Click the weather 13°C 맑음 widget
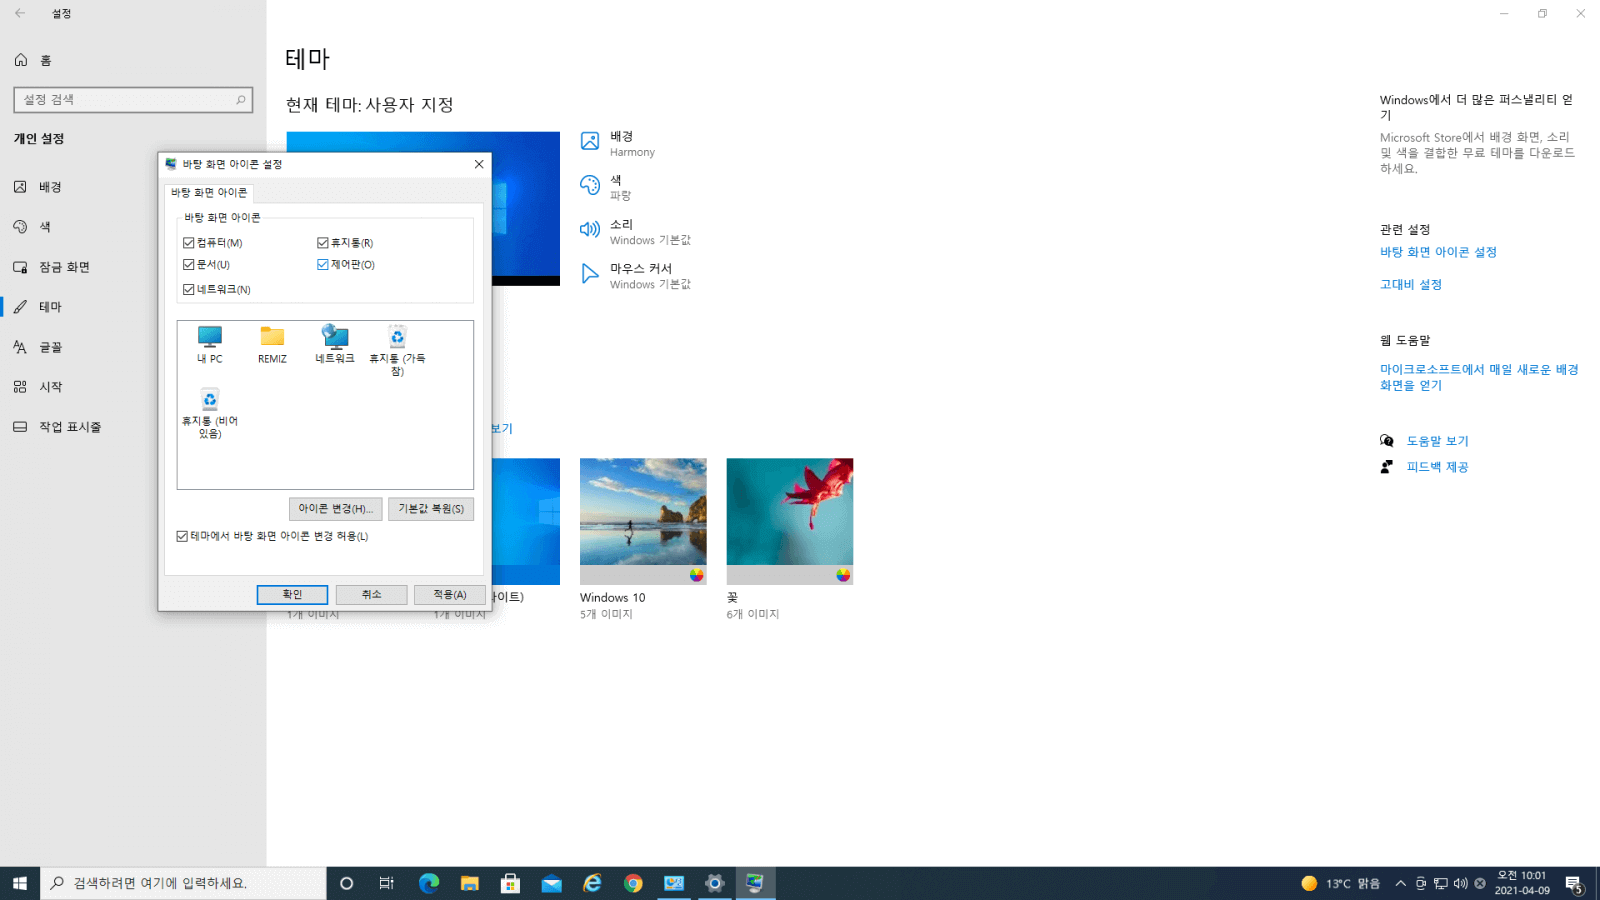Screen dimensions: 1600x900 (x=1340, y=883)
